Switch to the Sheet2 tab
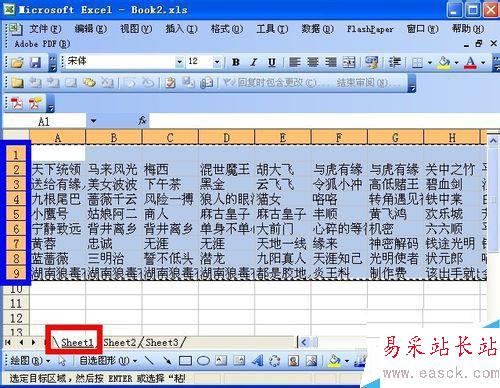Screen dimensions: 500x388 120,343
